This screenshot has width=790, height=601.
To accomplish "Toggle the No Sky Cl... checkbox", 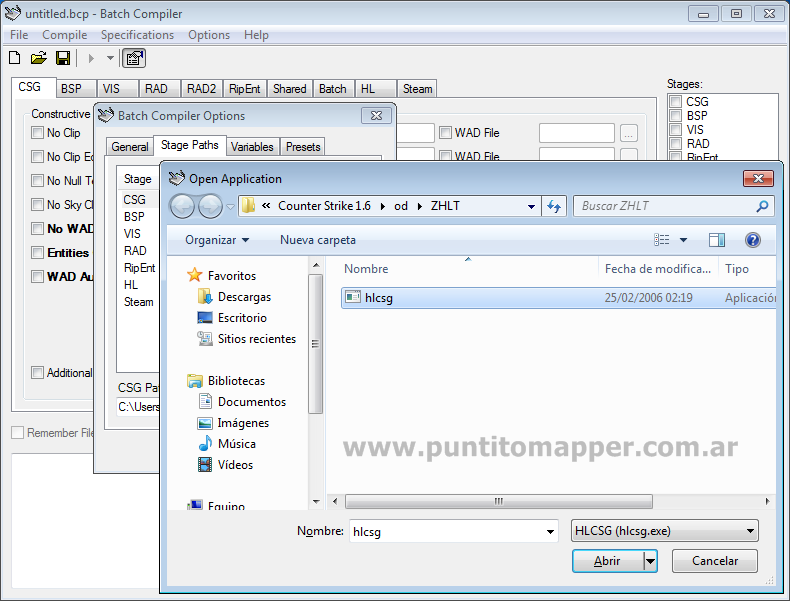I will coord(37,205).
